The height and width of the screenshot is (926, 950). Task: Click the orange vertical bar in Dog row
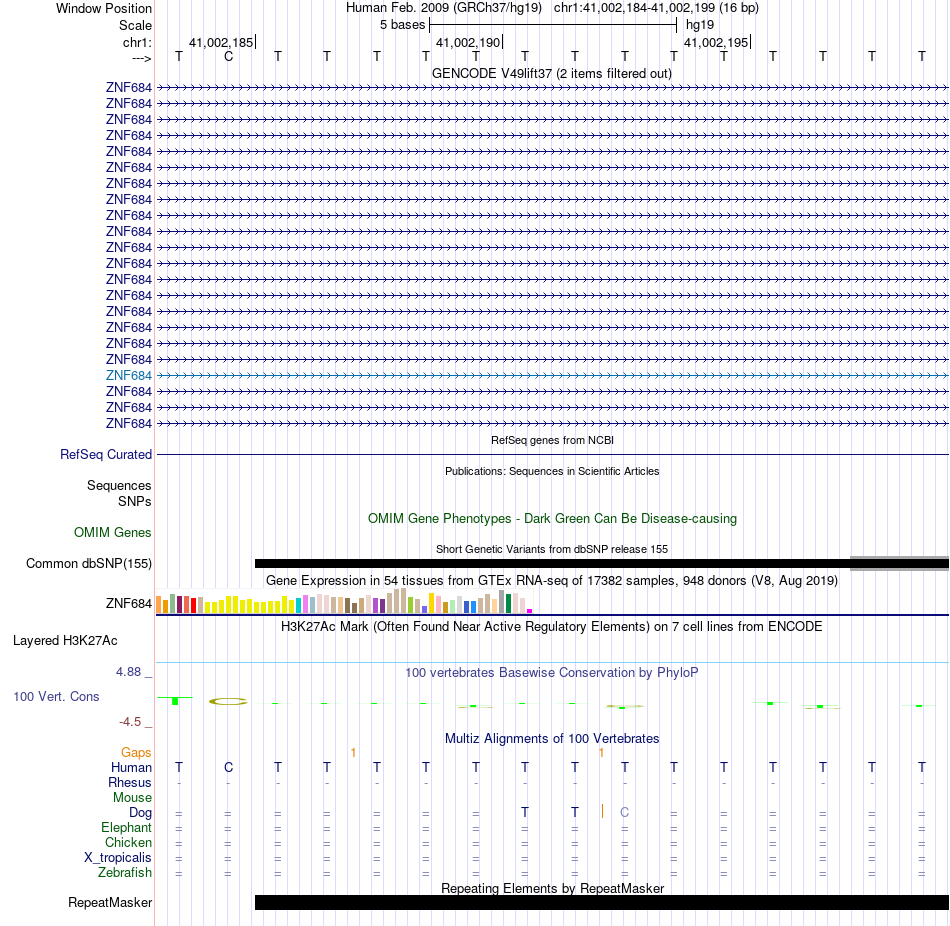[602, 811]
